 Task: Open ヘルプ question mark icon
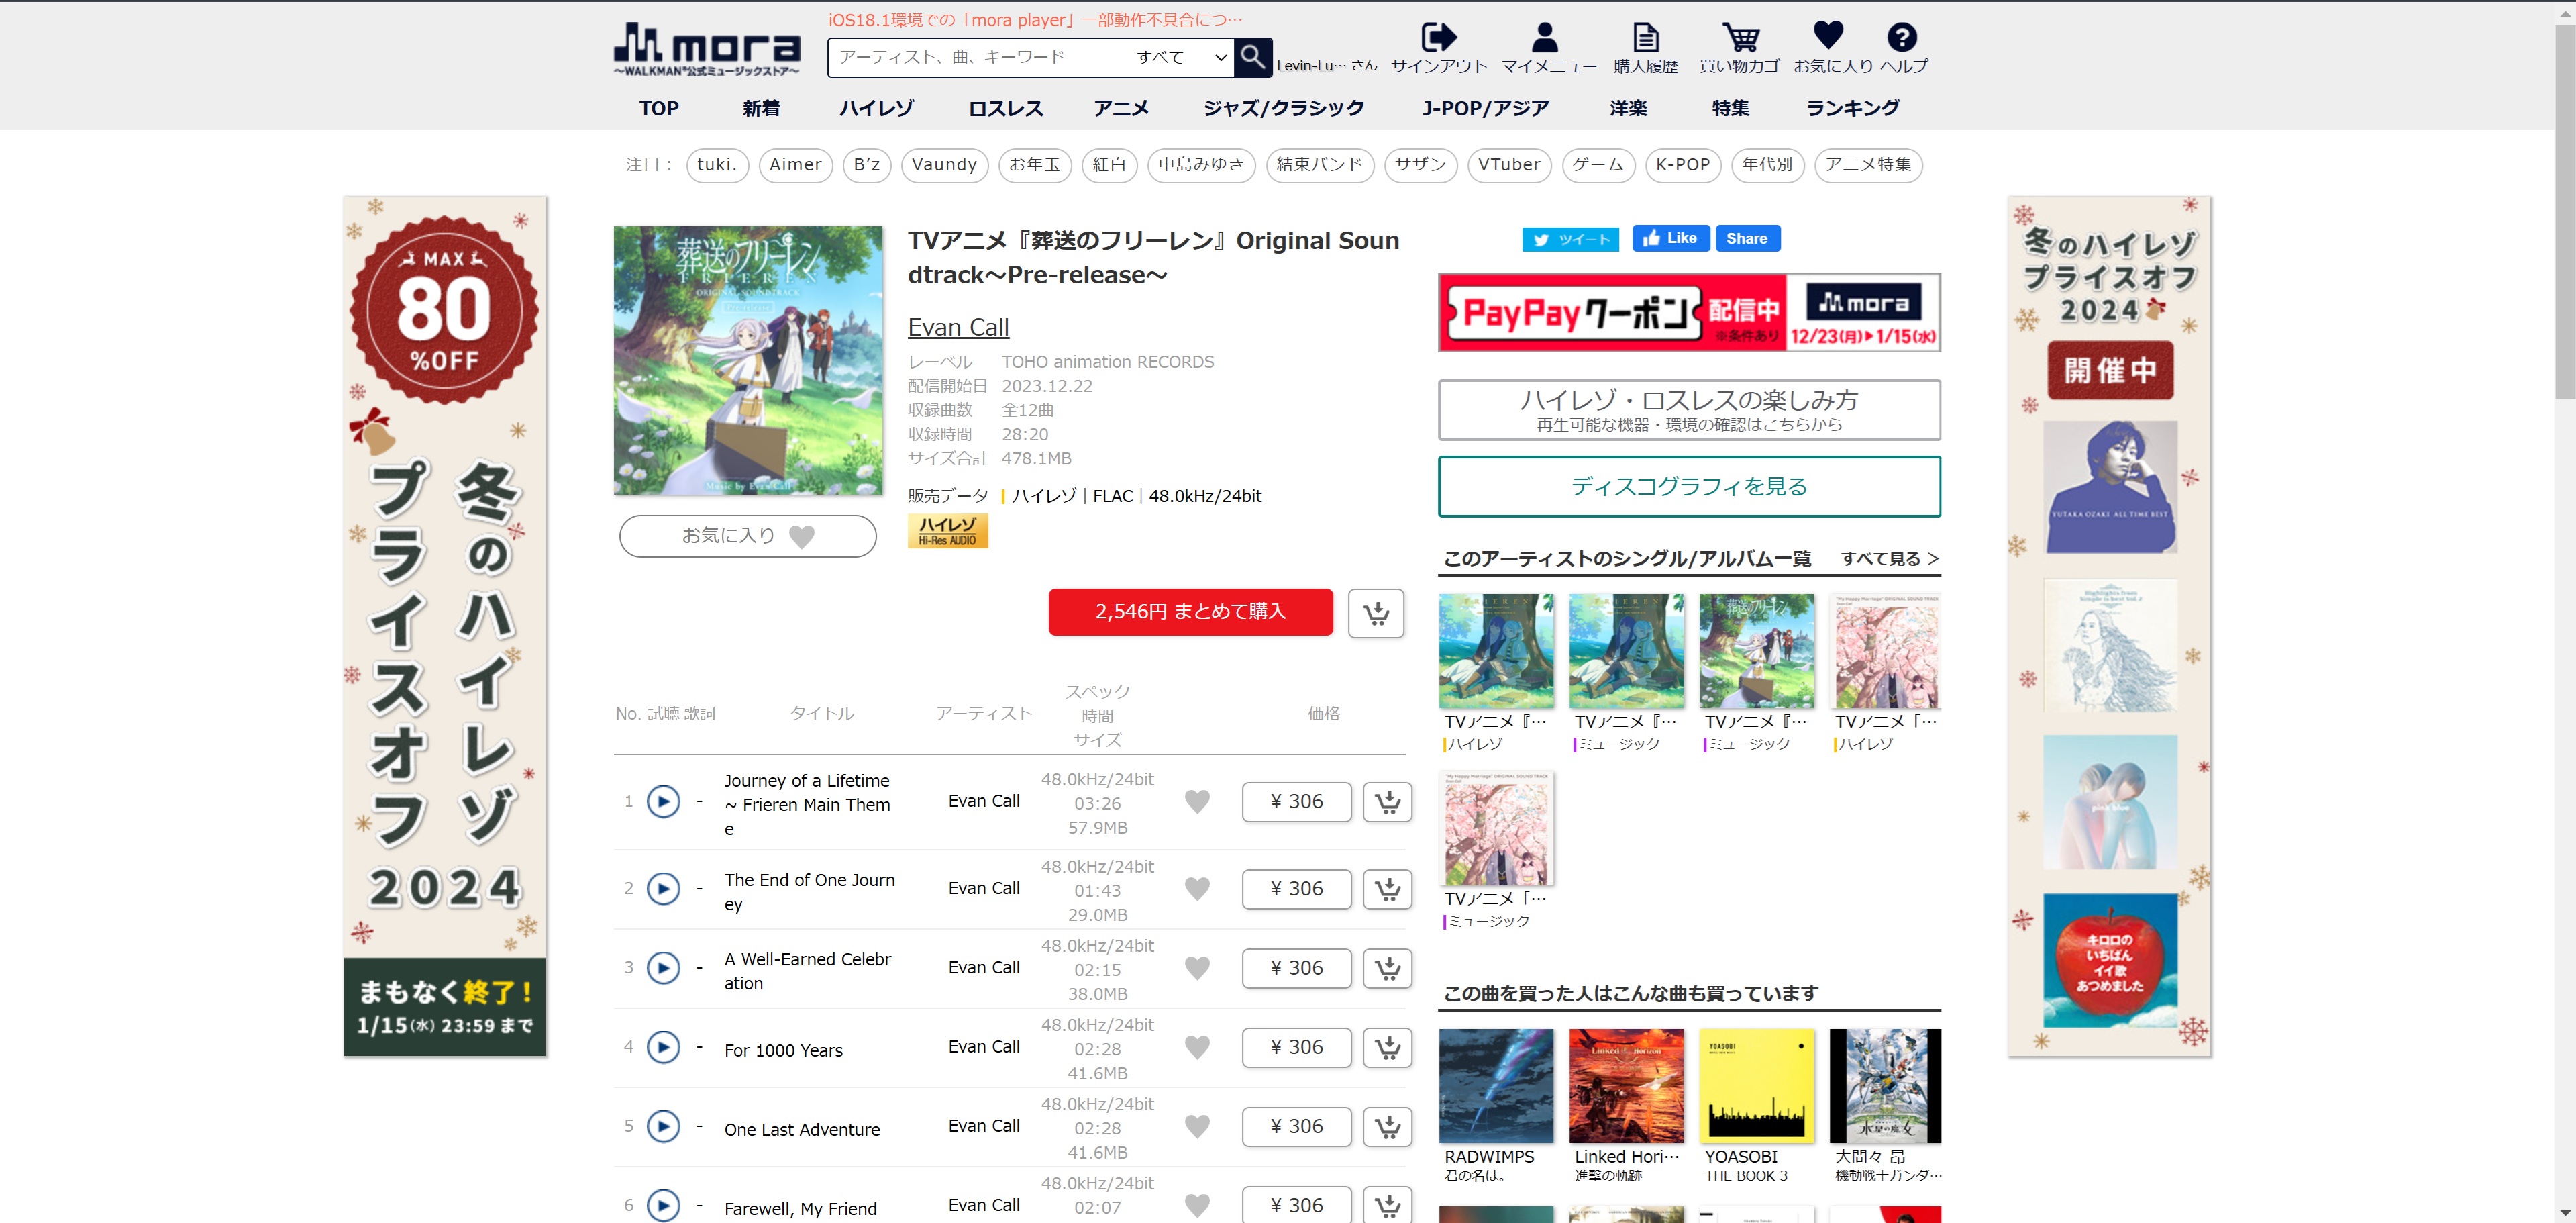click(1902, 38)
